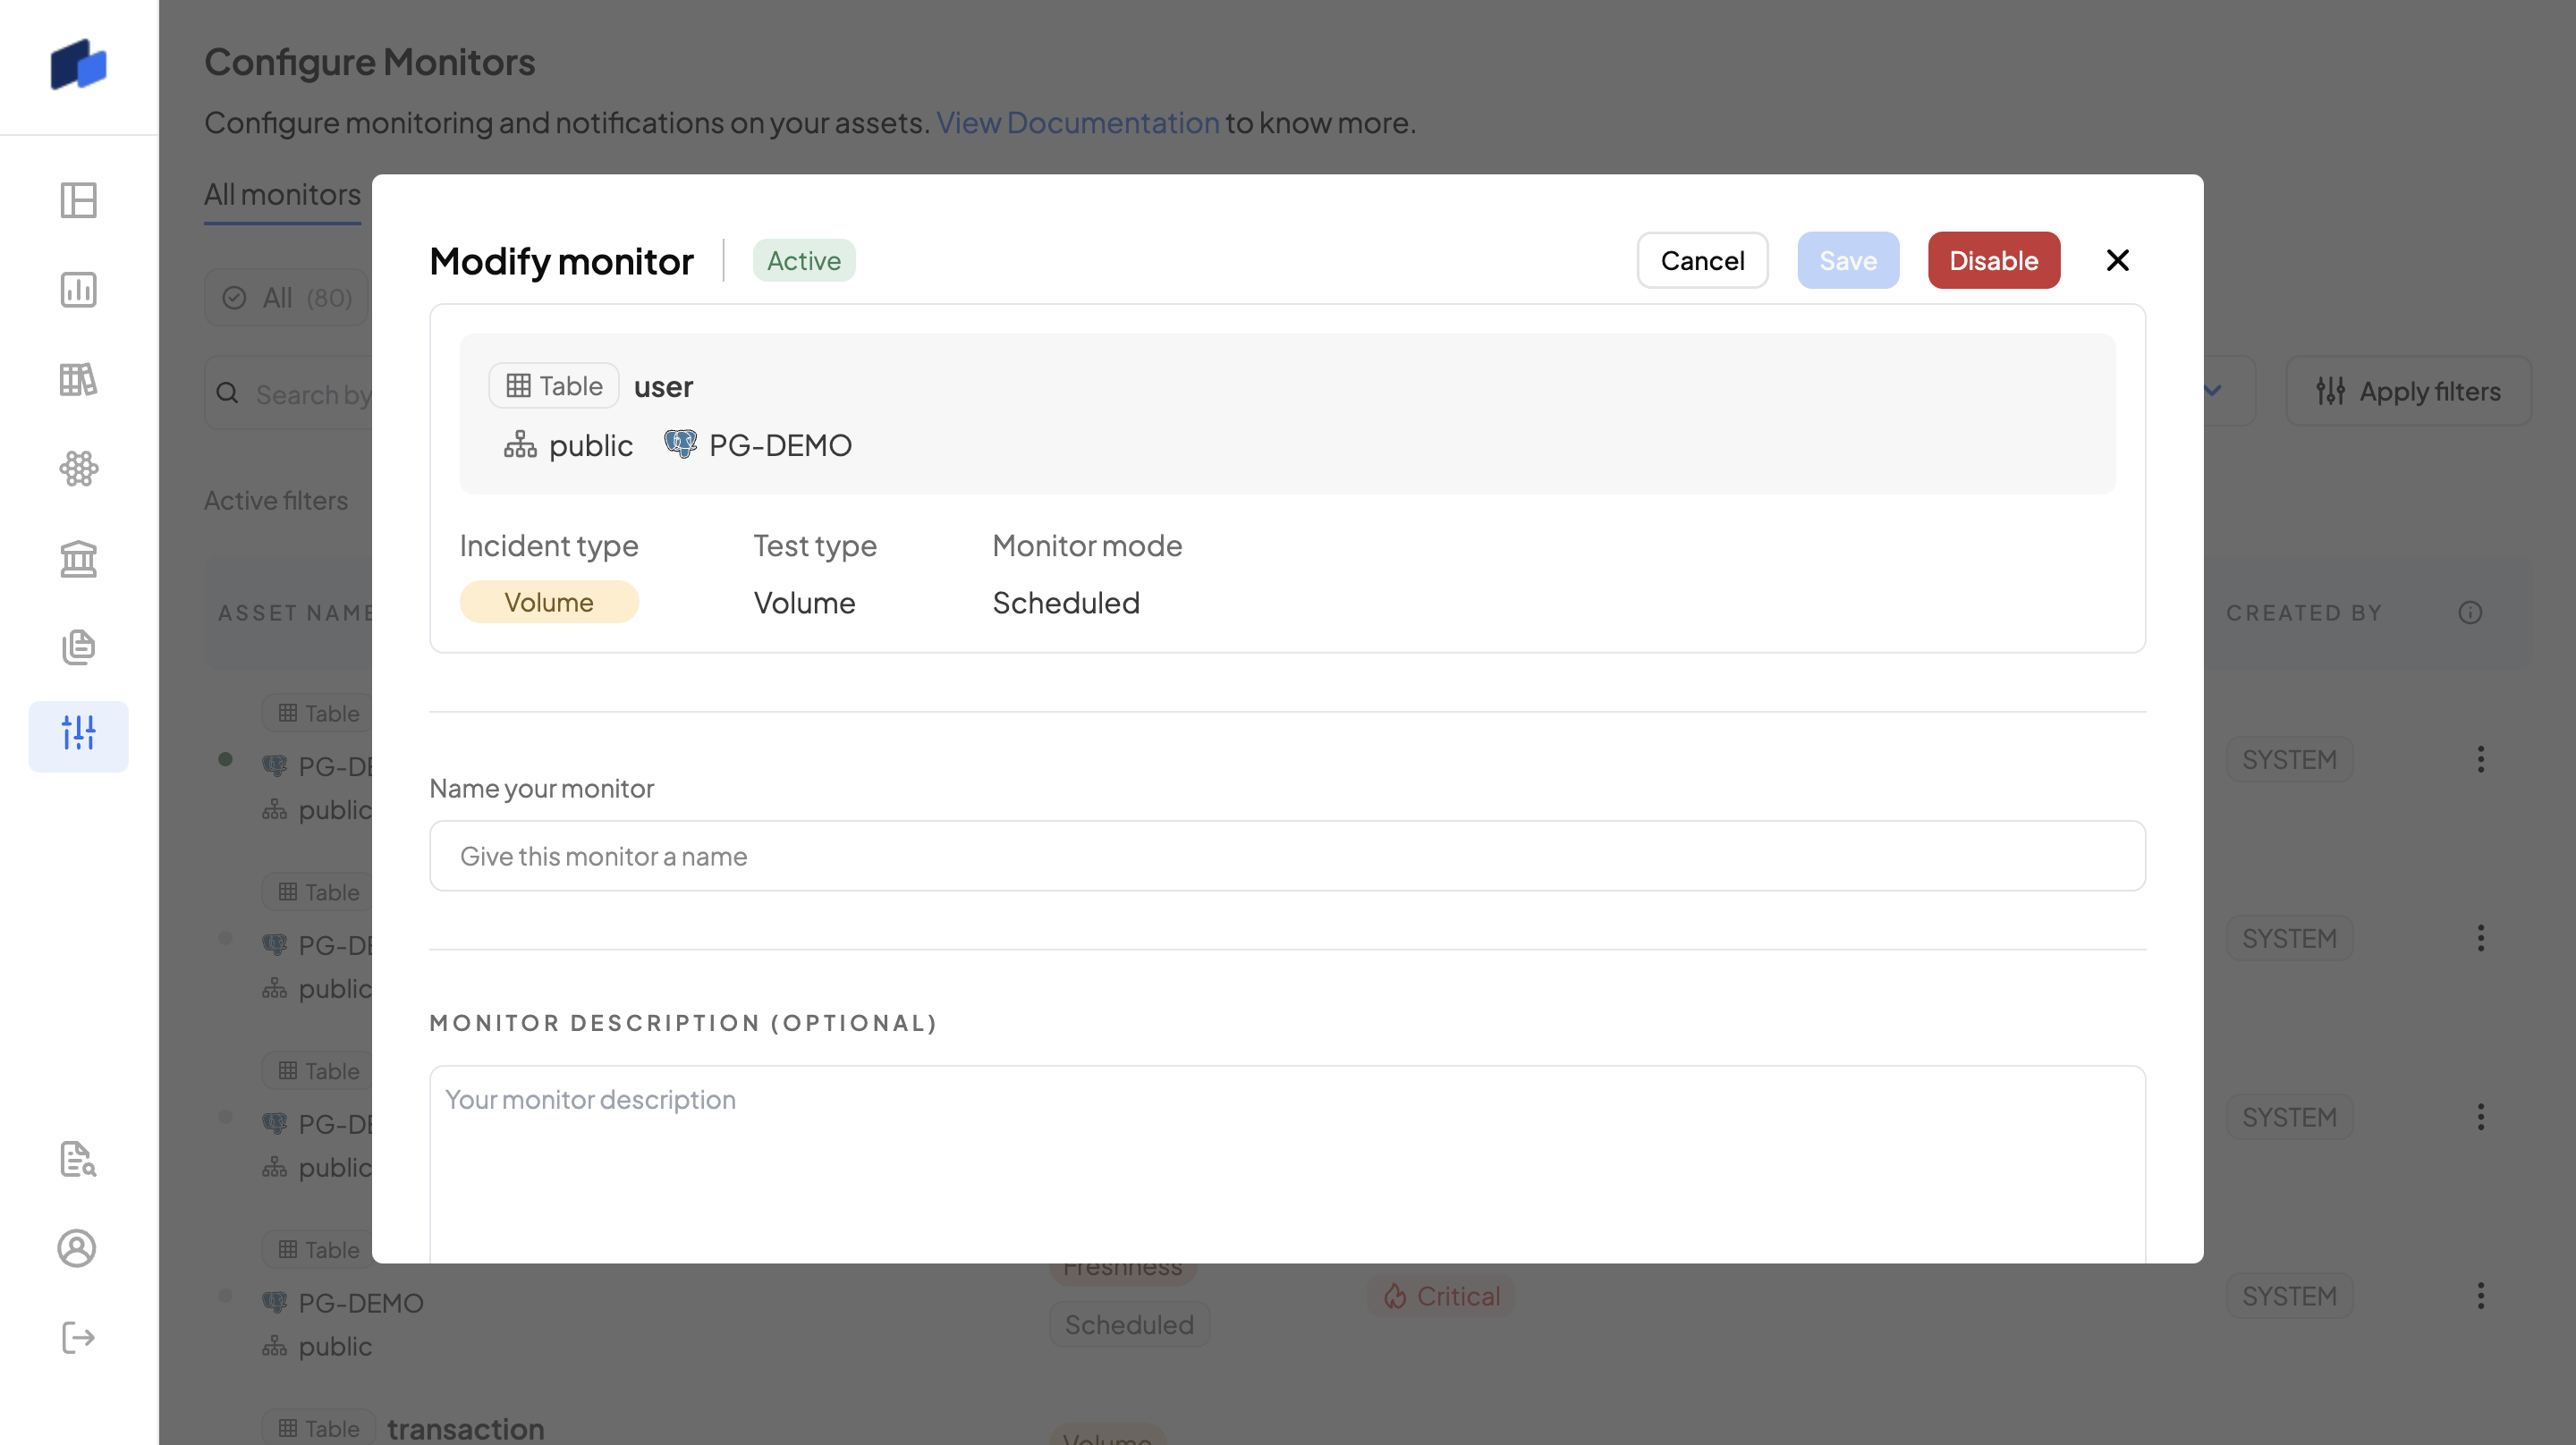Screen dimensions: 2576x1445
Task: Open the View Documentation link
Action: click(x=1077, y=123)
